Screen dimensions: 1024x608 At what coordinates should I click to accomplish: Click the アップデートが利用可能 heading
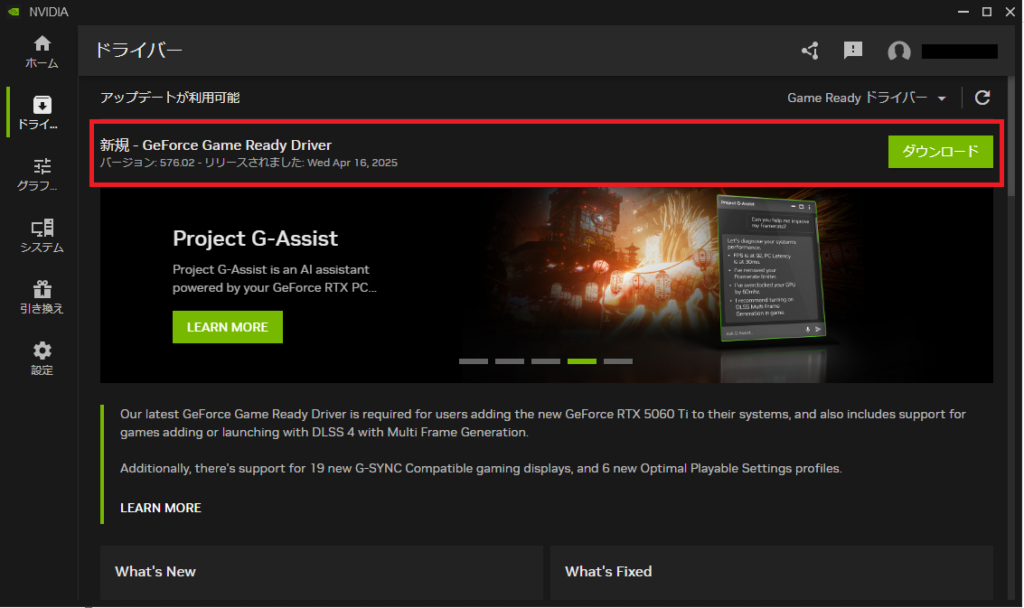click(x=170, y=97)
